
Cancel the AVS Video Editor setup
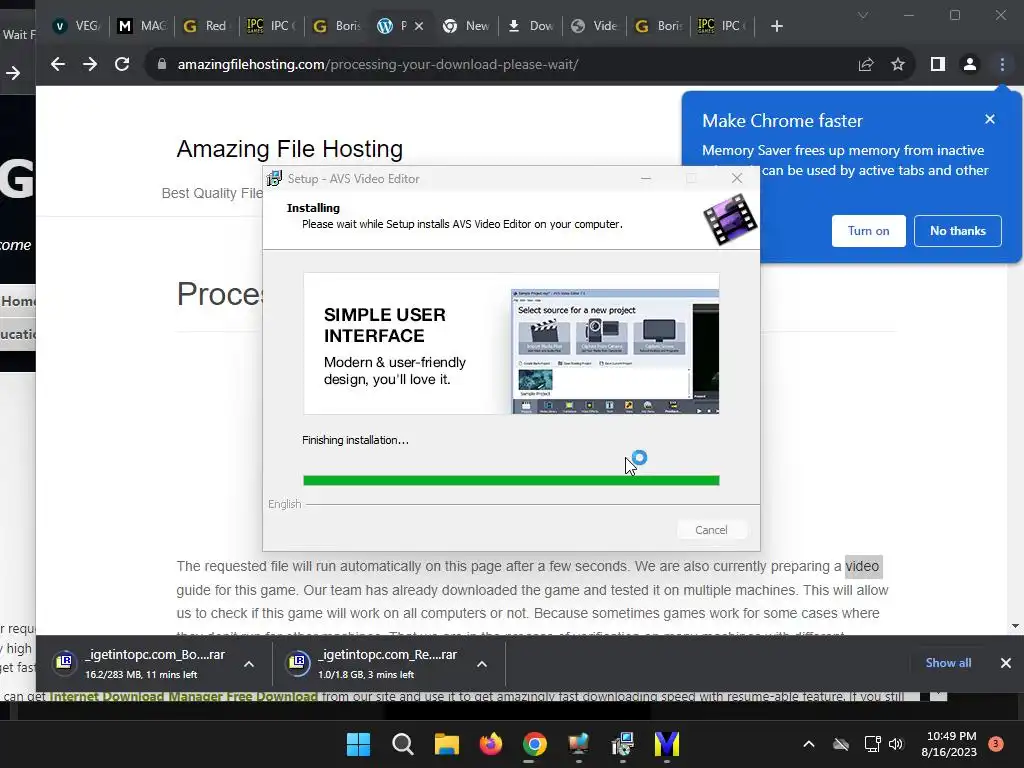coord(711,530)
